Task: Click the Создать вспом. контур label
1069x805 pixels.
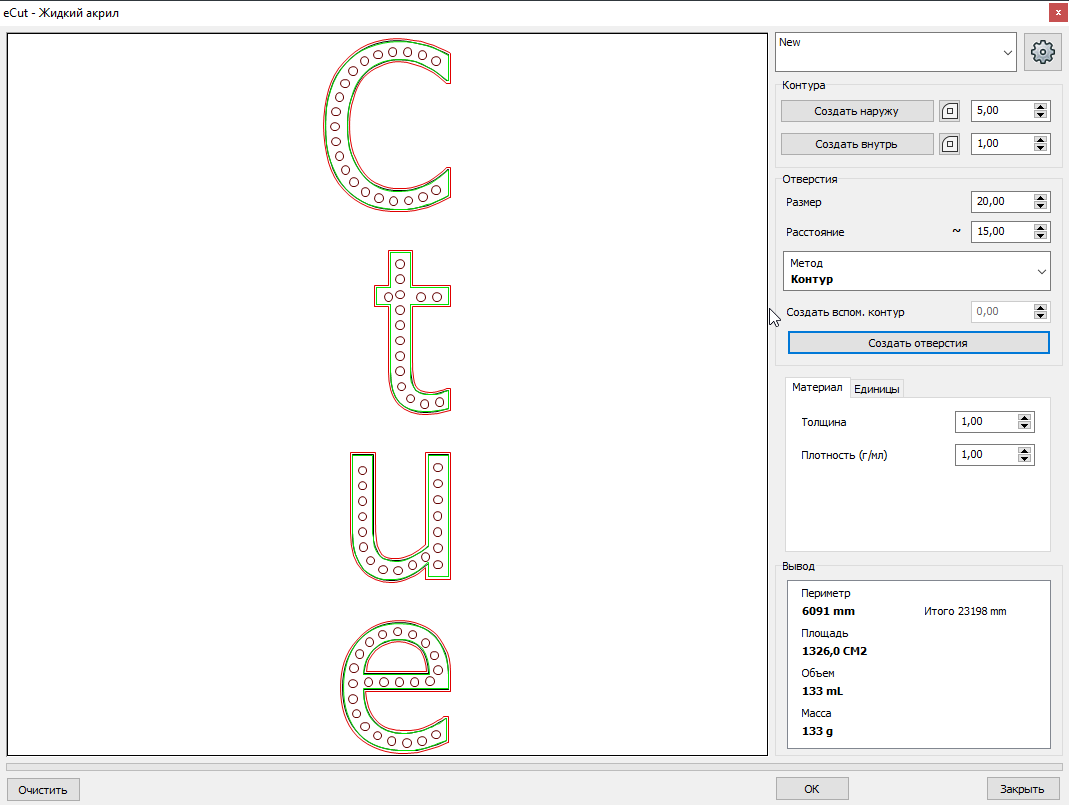Action: (845, 312)
